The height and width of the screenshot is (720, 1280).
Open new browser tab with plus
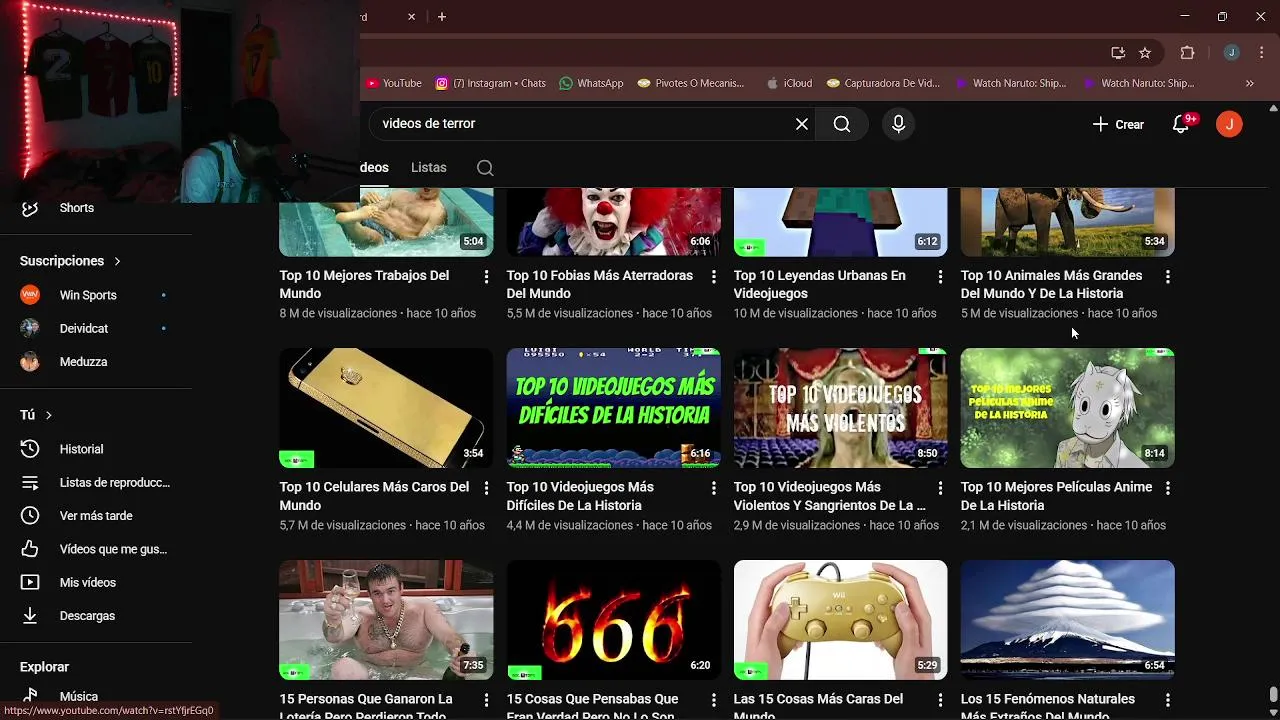tap(442, 17)
